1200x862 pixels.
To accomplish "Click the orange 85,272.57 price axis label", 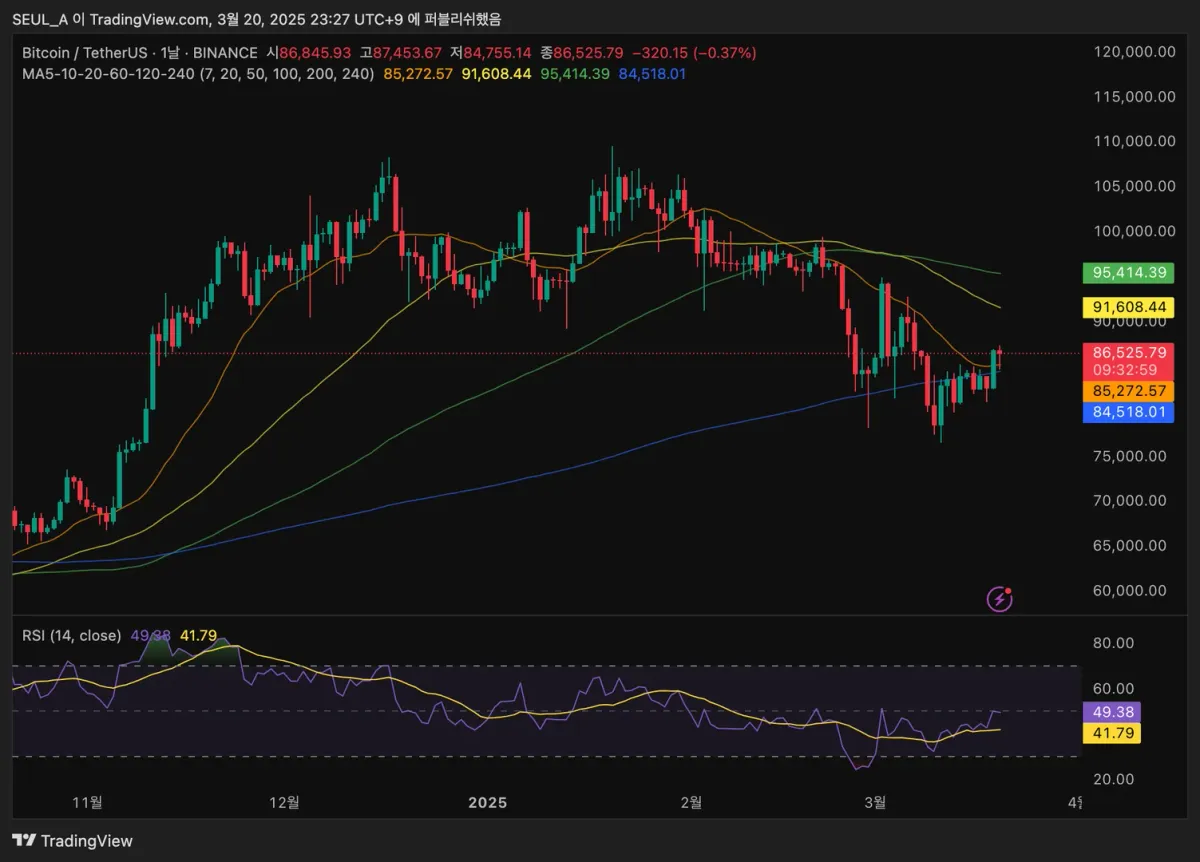I will (1130, 390).
